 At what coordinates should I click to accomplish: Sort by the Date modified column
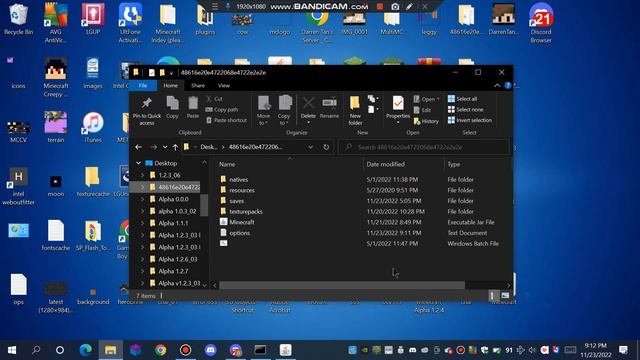click(385, 164)
